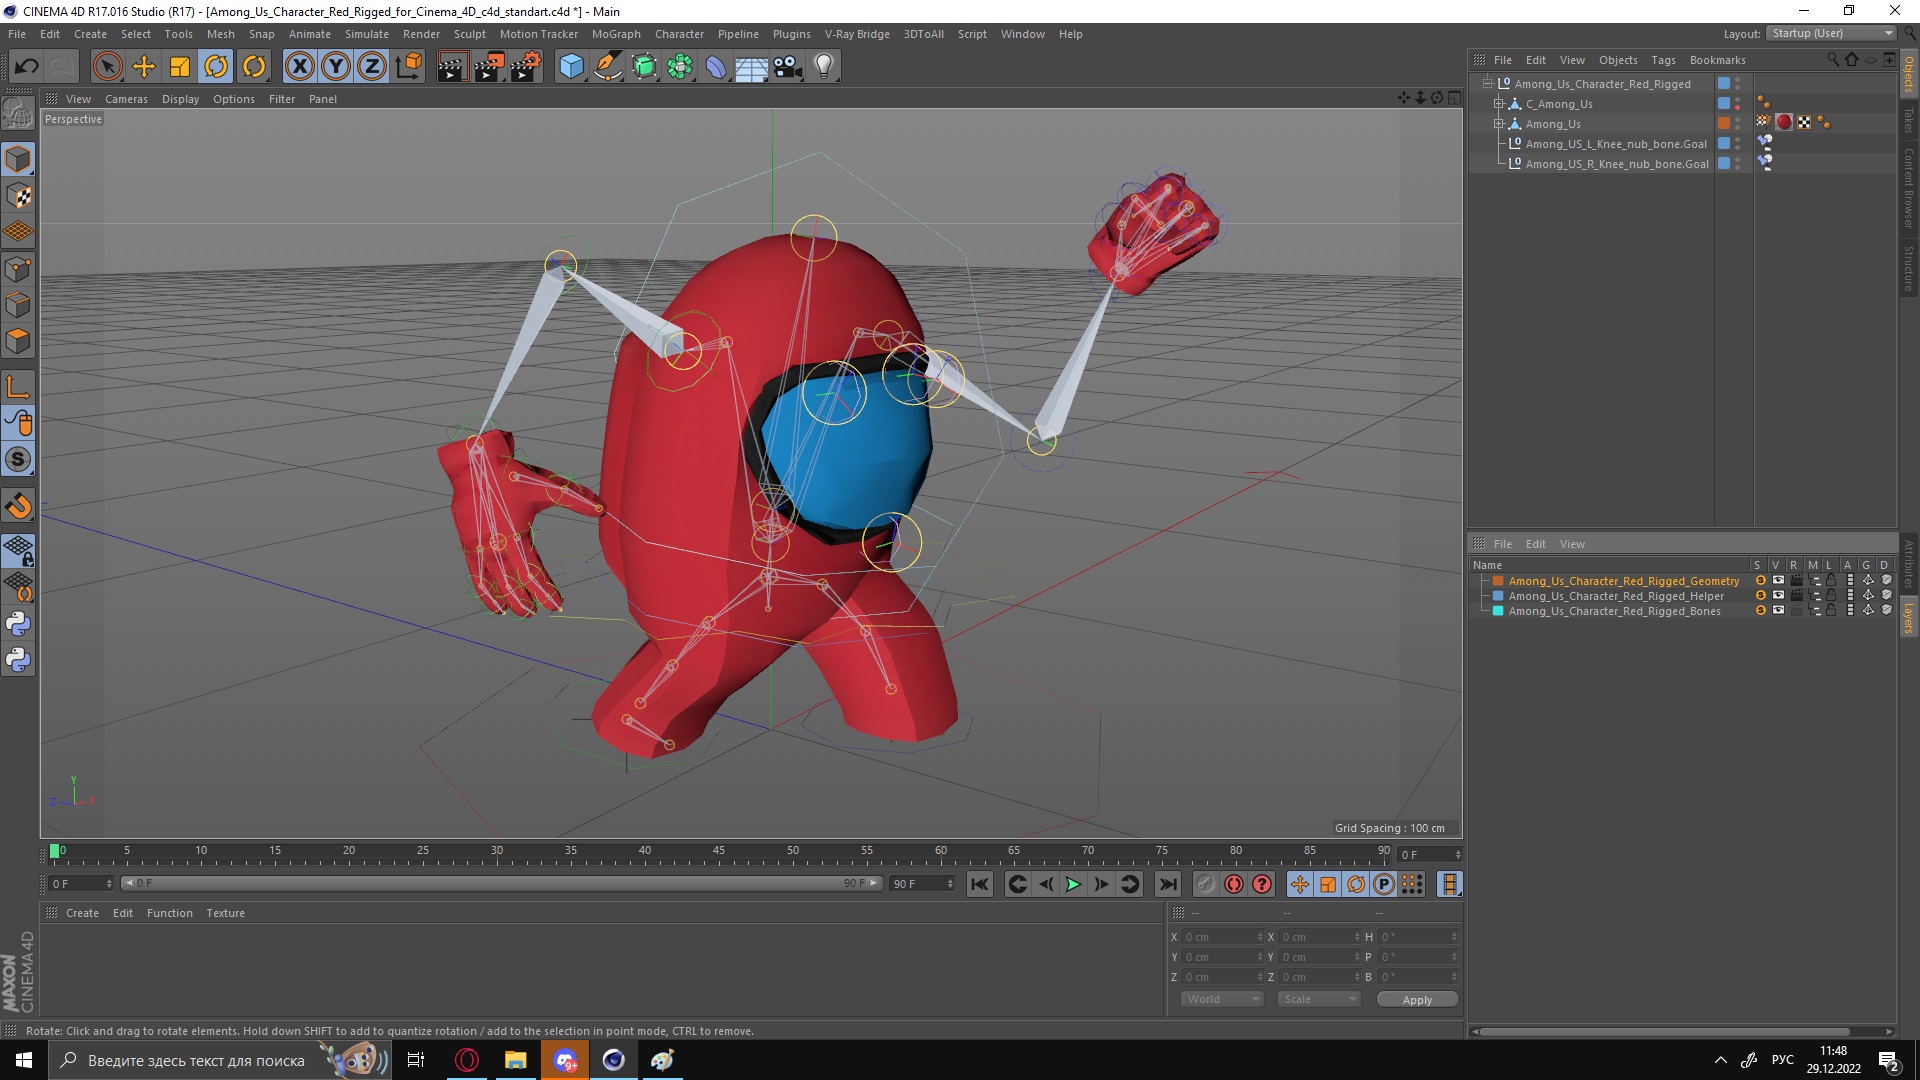Open viewport Cameras menu

(126, 99)
